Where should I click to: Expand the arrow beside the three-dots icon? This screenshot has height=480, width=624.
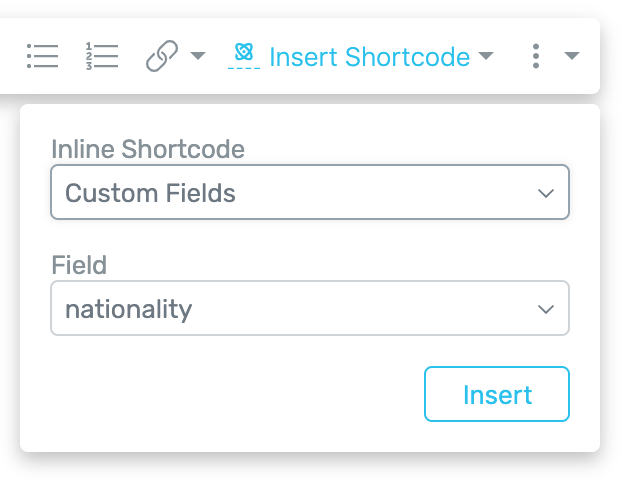572,55
